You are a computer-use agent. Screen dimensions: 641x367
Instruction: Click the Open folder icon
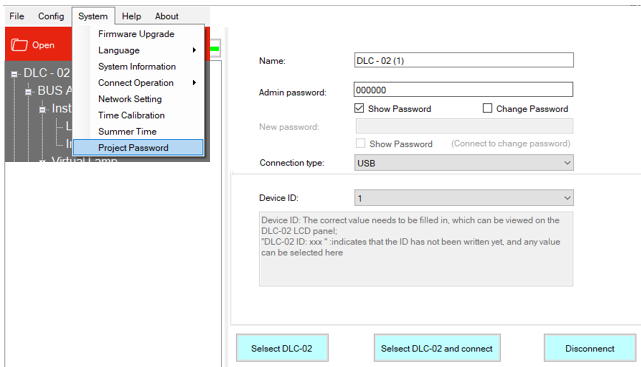tap(19, 45)
